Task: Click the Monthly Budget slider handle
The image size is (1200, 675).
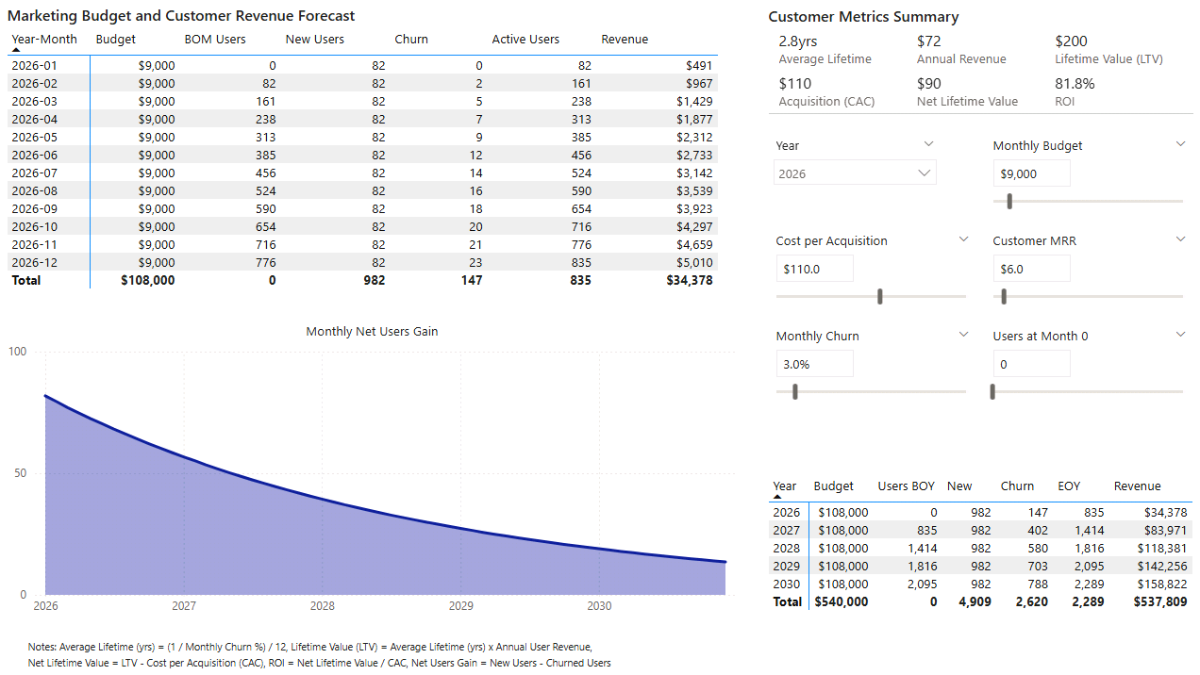Action: [x=1010, y=201]
